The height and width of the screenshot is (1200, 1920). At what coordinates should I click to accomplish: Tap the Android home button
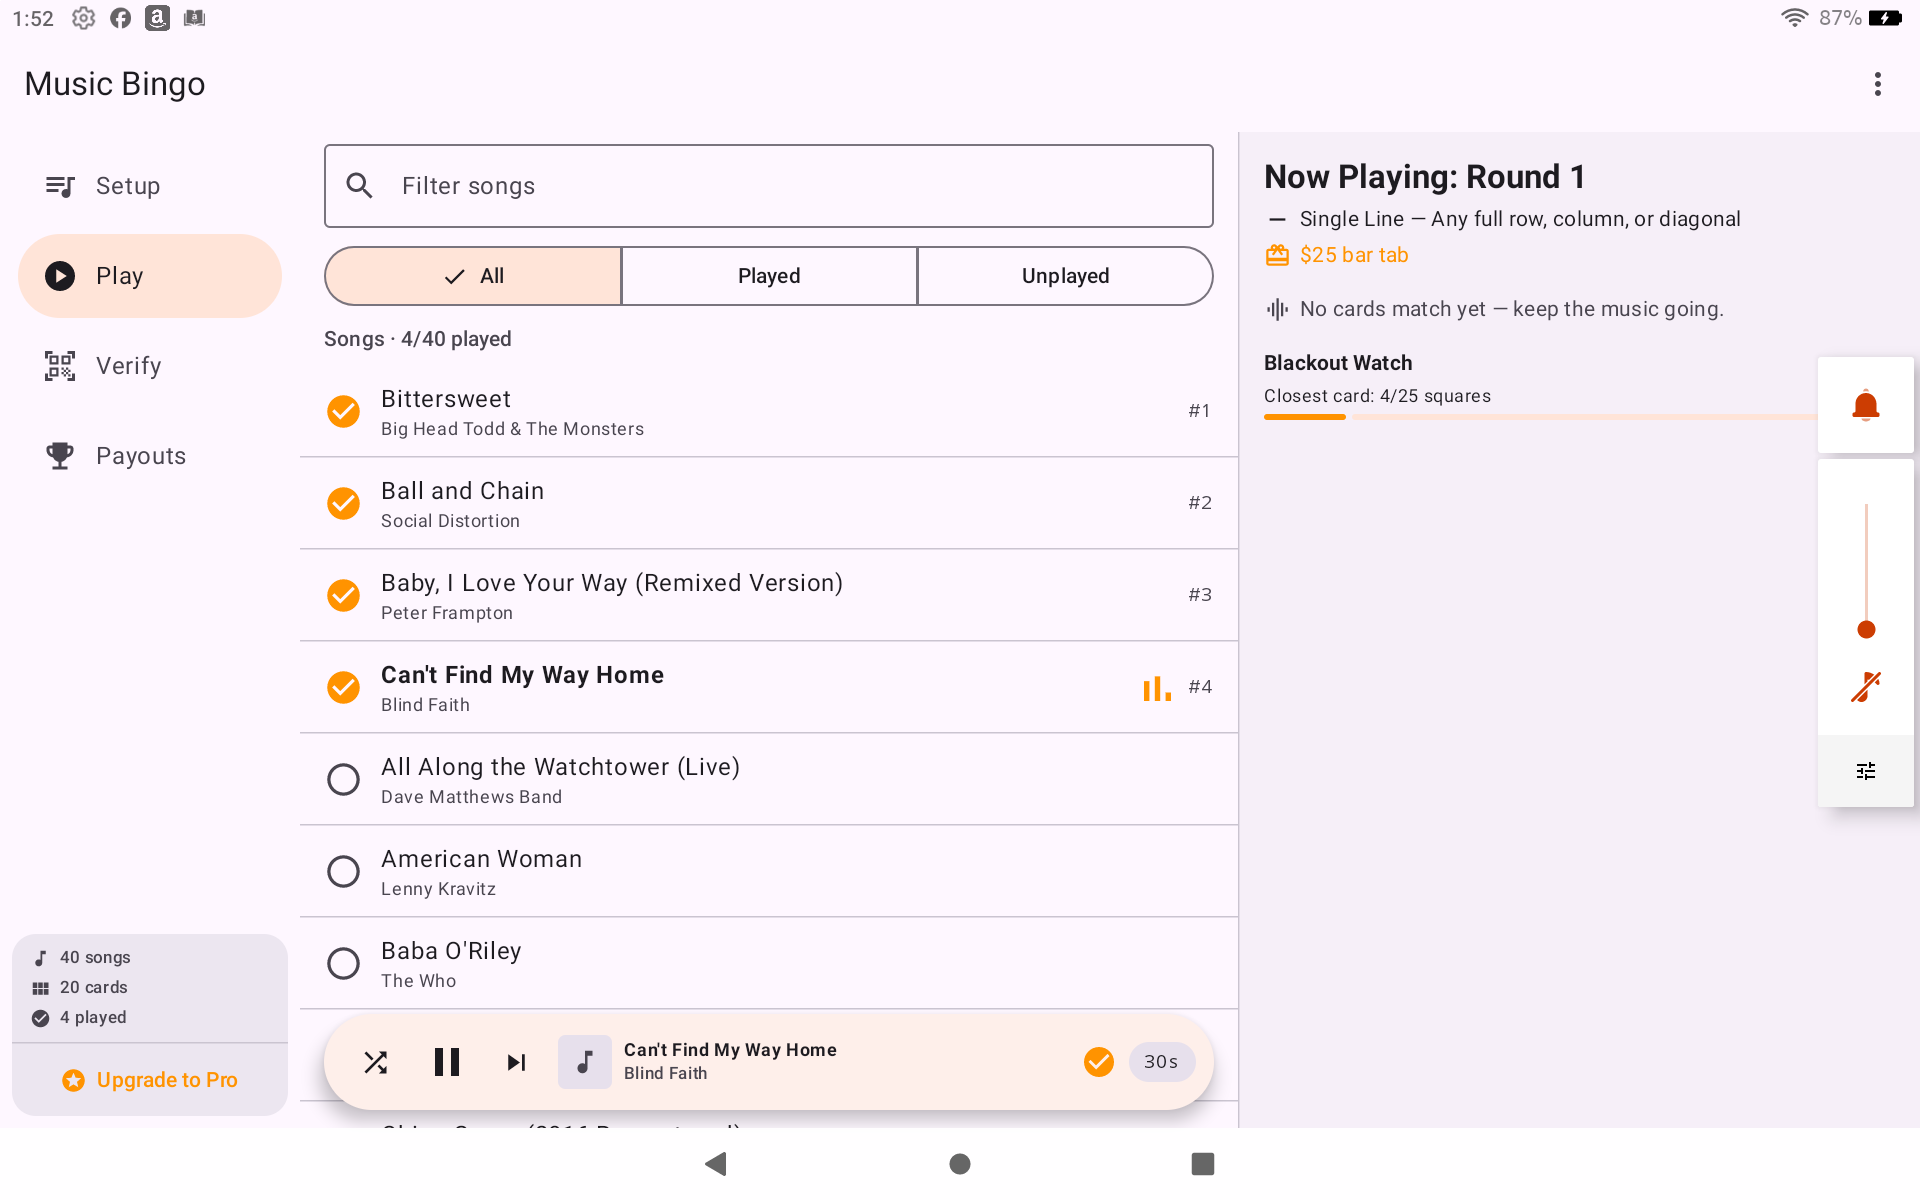pyautogui.click(x=960, y=1164)
